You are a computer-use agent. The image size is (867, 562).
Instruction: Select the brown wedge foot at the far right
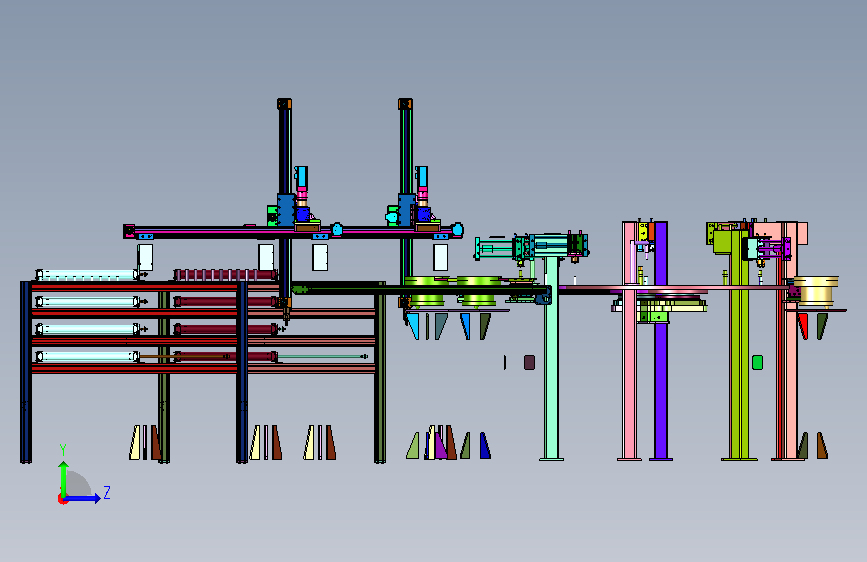pos(822,446)
